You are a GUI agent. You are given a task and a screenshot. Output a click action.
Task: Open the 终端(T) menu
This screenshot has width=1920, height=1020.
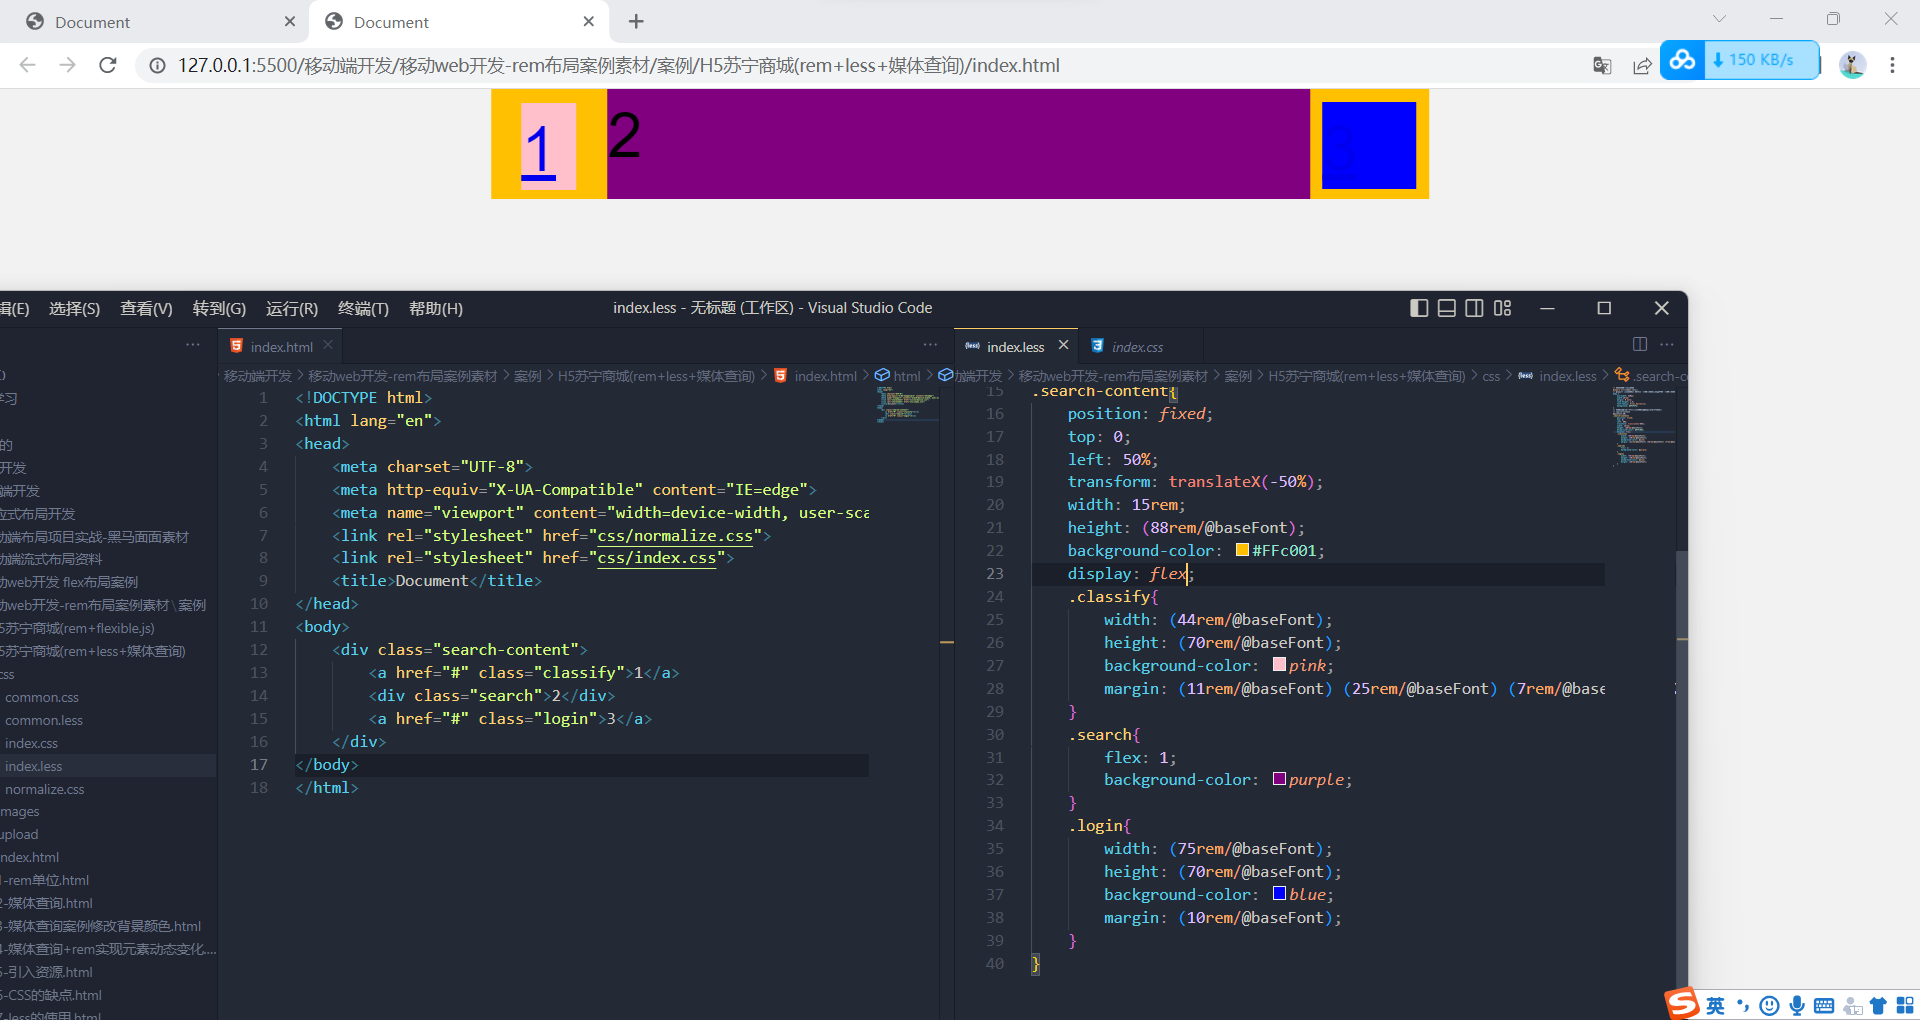(363, 308)
